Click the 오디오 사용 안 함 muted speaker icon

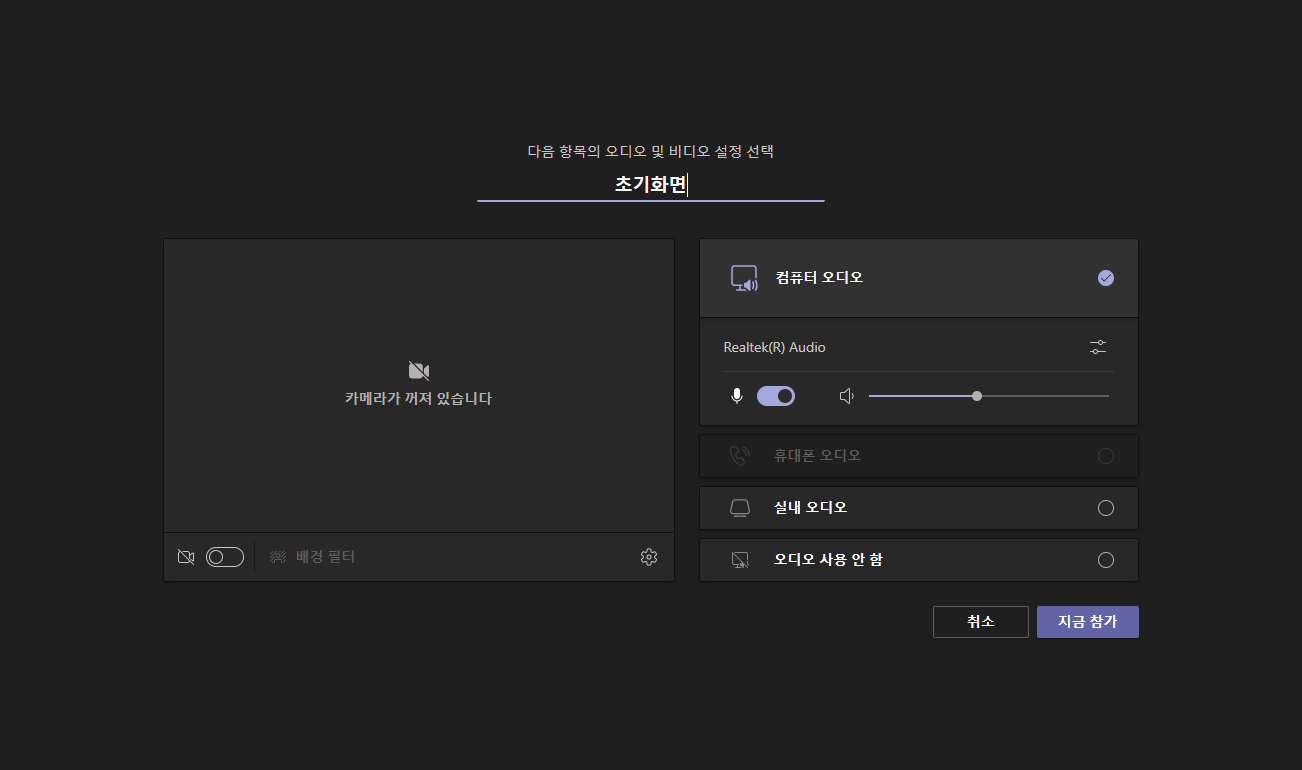(x=739, y=559)
